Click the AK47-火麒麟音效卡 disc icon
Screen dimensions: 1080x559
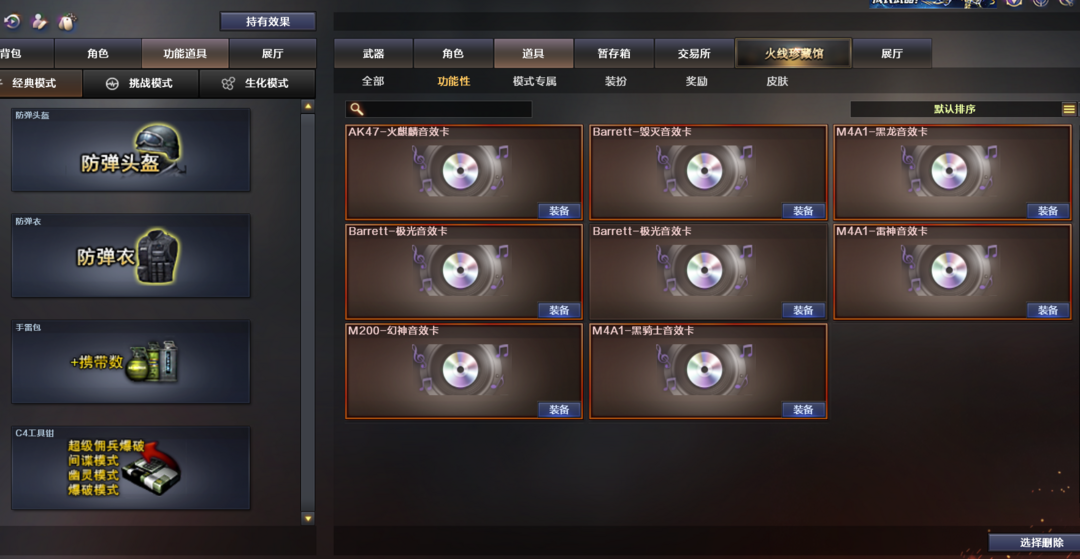(460, 171)
